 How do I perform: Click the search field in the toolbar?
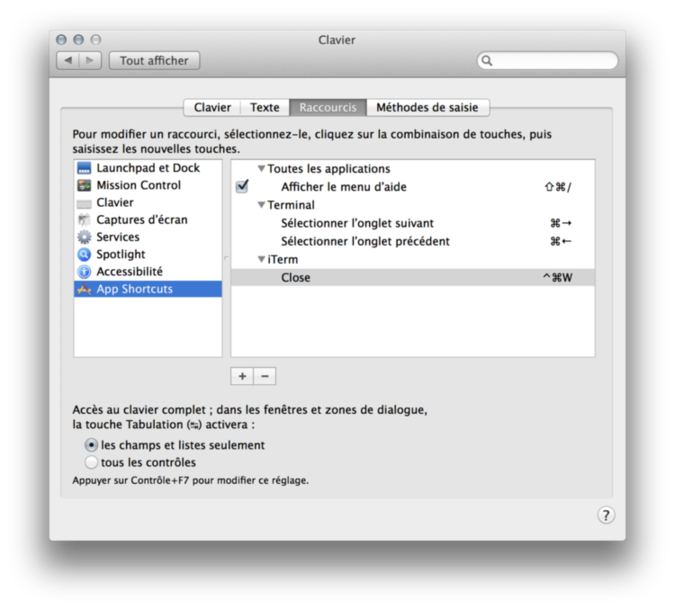coord(550,61)
